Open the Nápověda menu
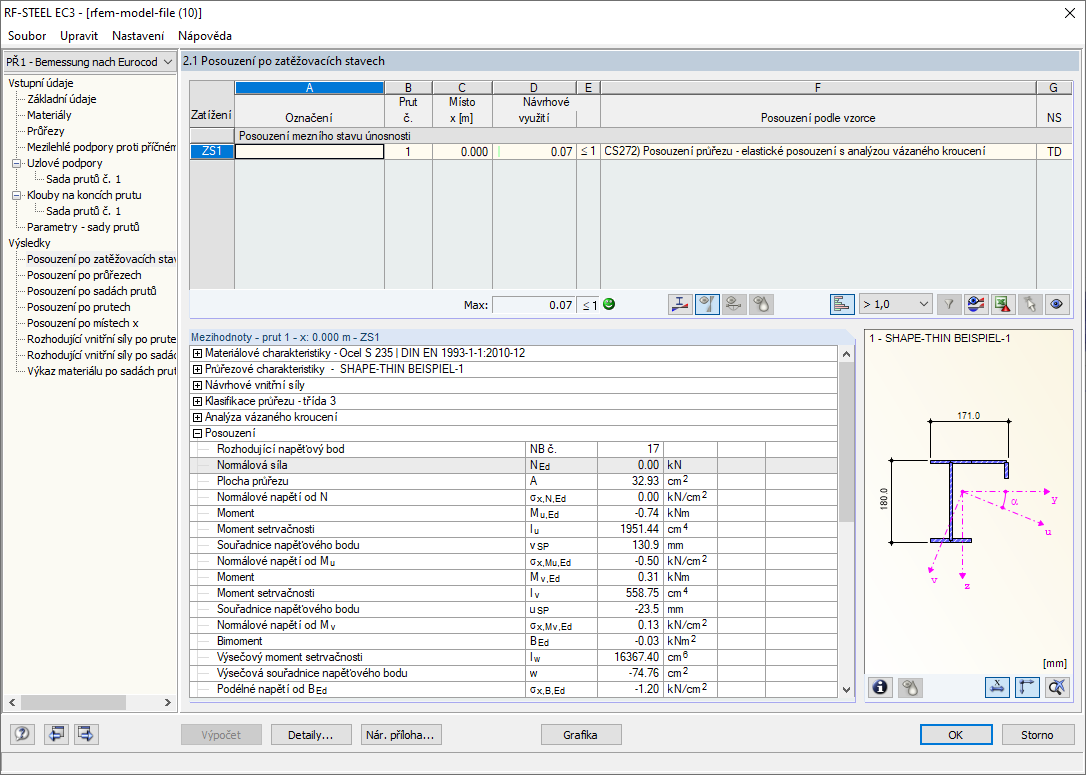 point(204,36)
